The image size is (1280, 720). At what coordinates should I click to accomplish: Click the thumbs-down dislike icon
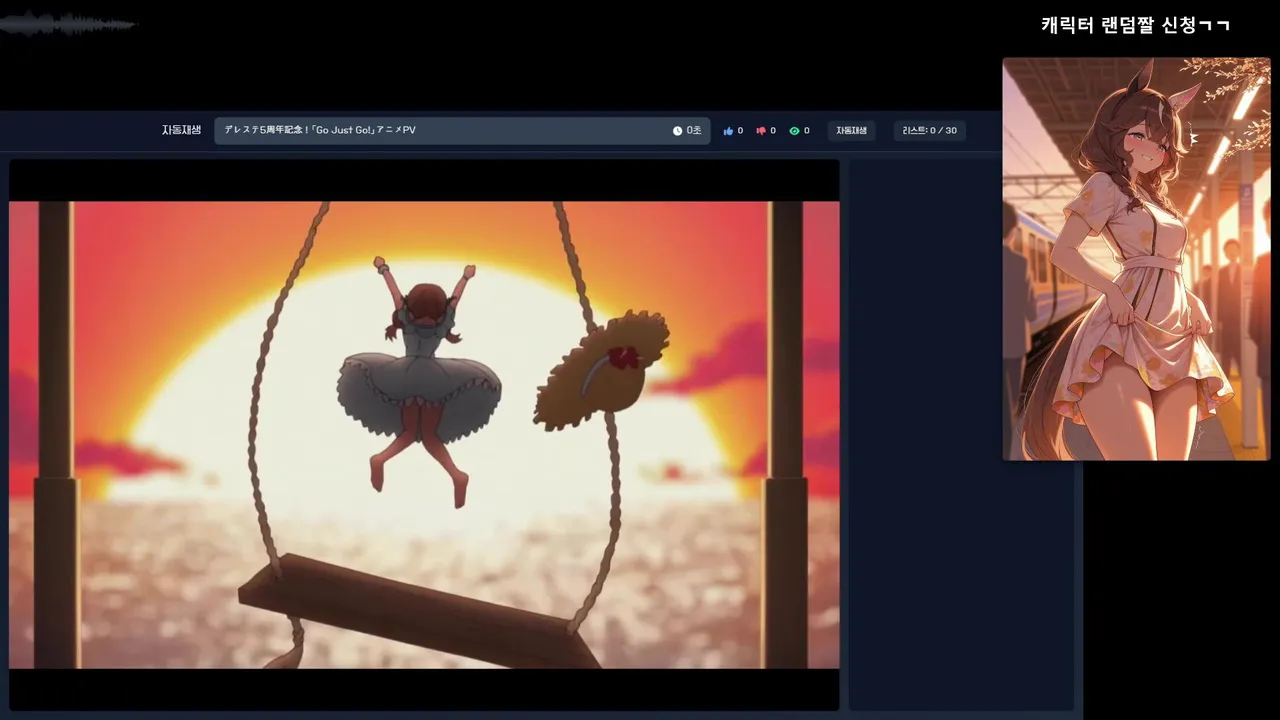point(761,131)
